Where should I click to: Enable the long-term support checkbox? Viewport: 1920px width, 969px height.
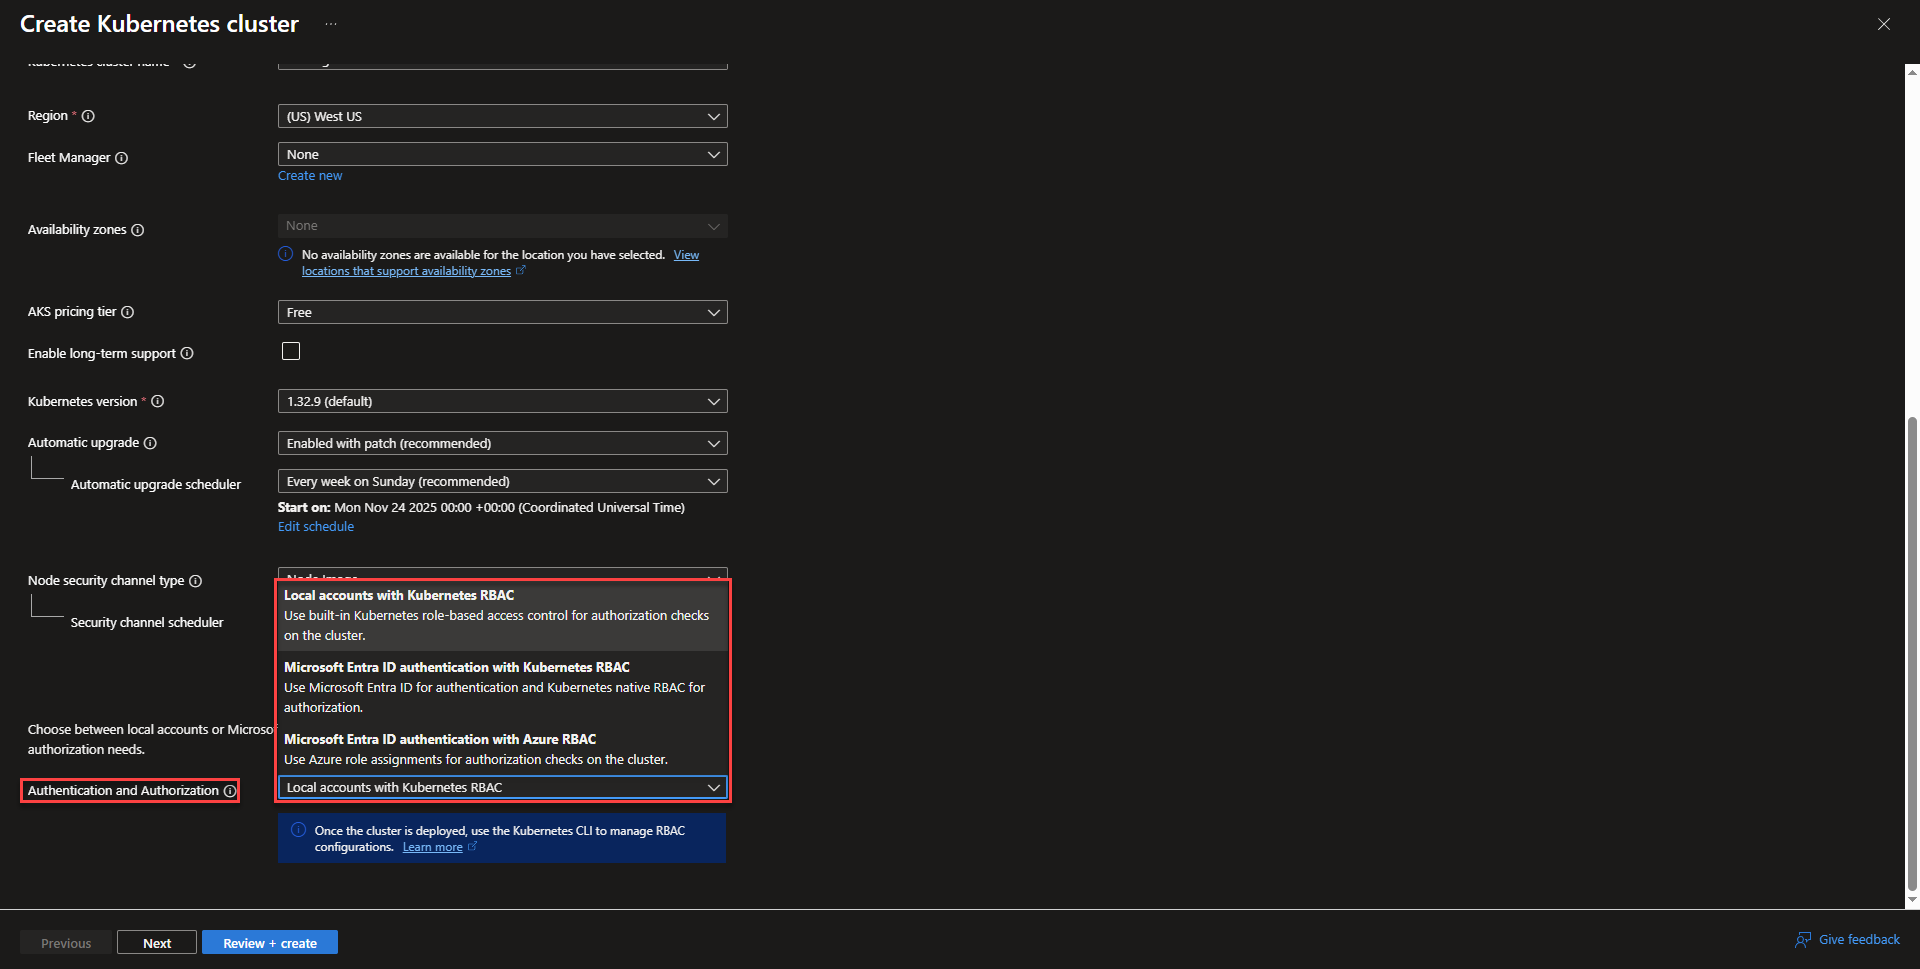(291, 351)
